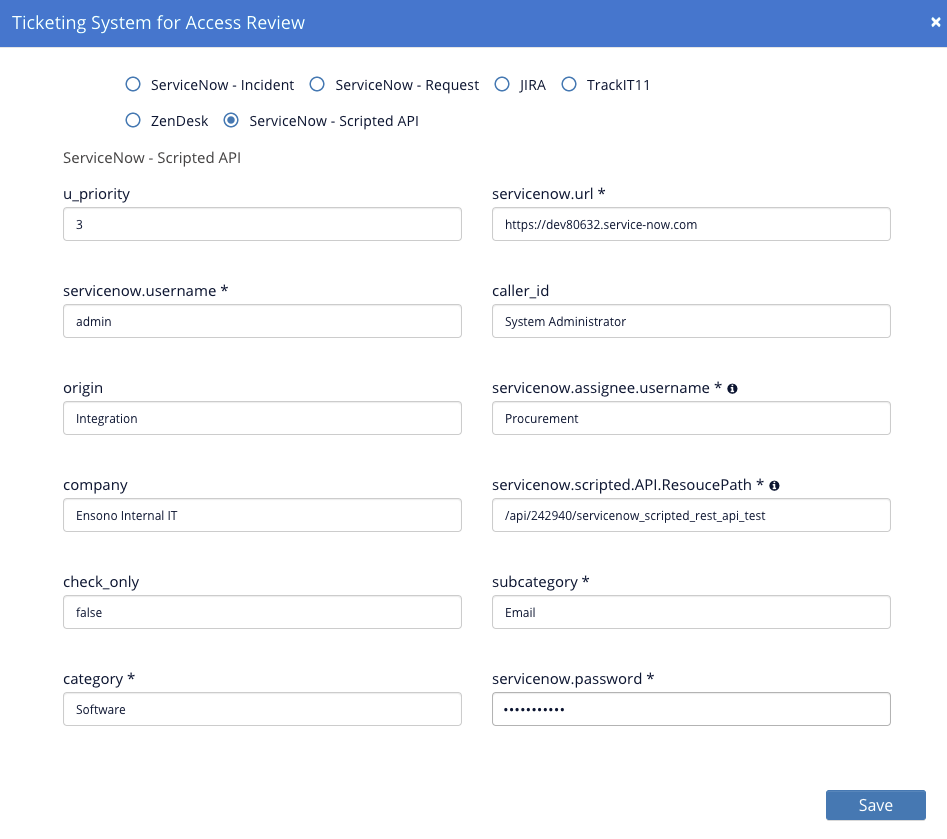Click info icon beside servicenow.scripted.API.ResoucePath
Viewport: 947px width, 839px height.
pos(774,486)
